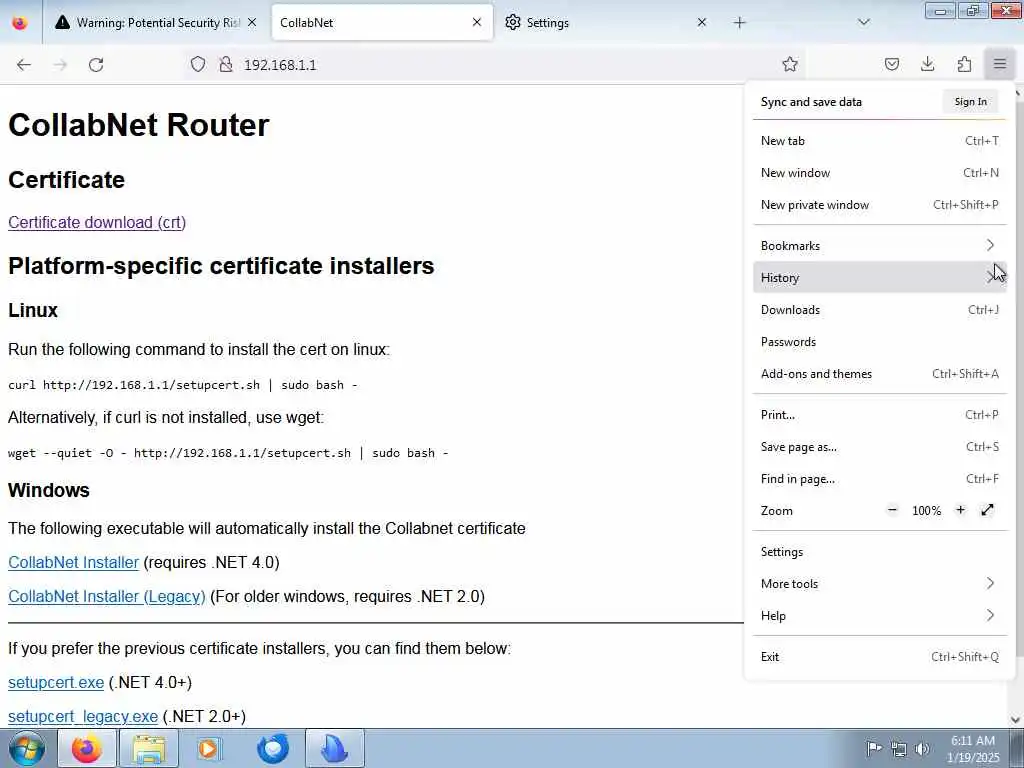
Task: Select Print... from the menu
Action: [880, 415]
